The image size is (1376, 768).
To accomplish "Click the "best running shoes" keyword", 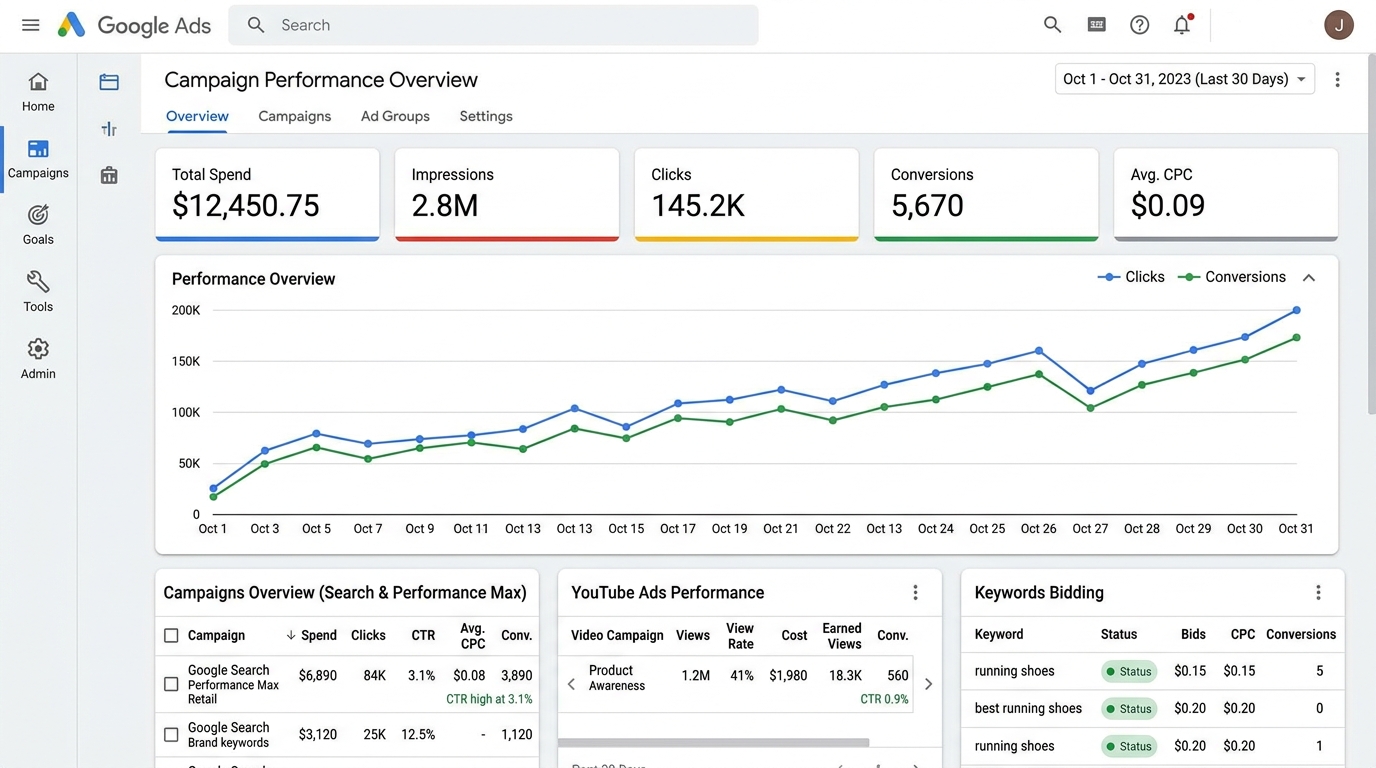I will pyautogui.click(x=1028, y=709).
